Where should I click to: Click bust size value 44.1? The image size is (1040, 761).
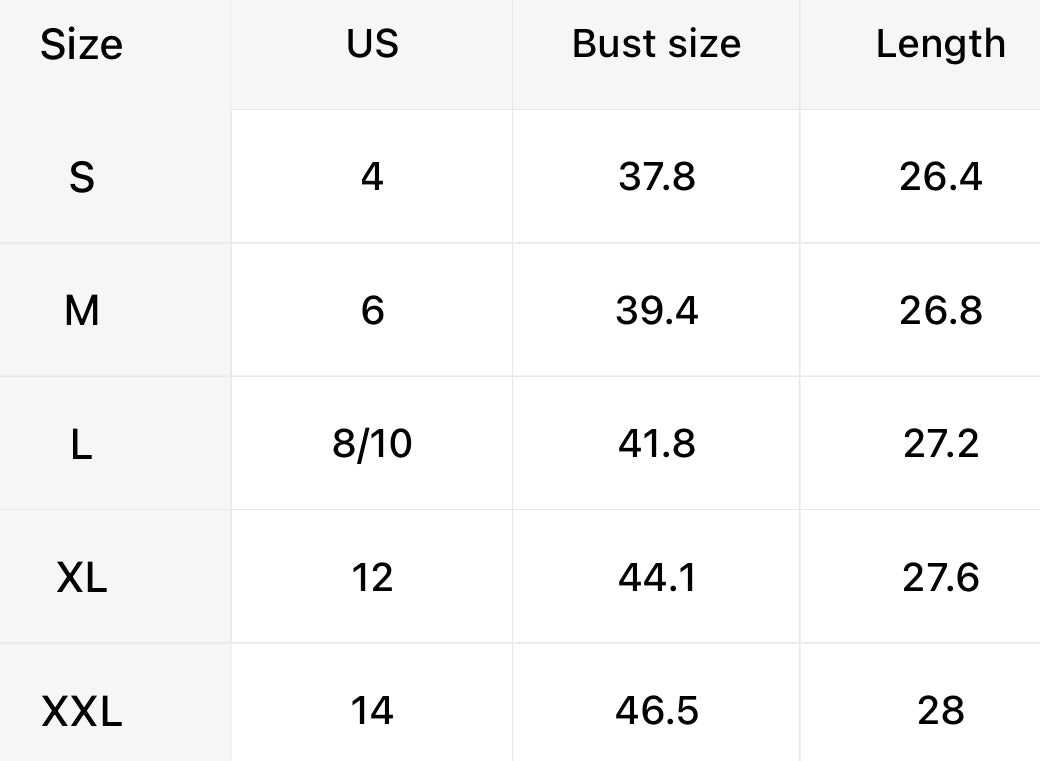click(656, 578)
